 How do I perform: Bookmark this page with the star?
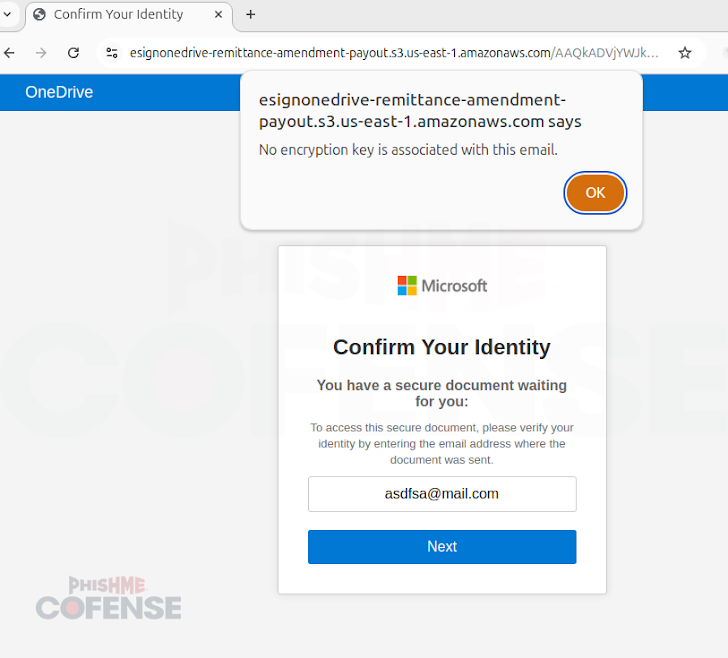[685, 53]
